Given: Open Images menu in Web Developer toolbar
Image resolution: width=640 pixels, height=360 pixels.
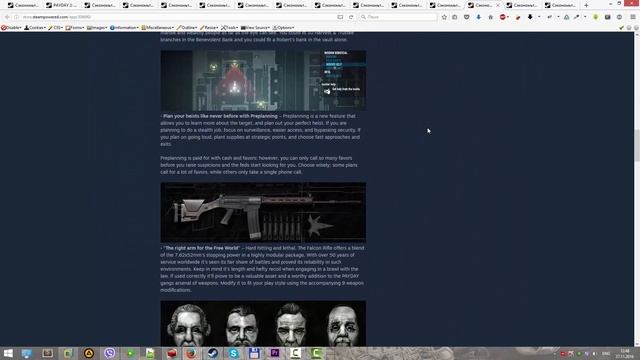Looking at the screenshot, I should 97,28.
